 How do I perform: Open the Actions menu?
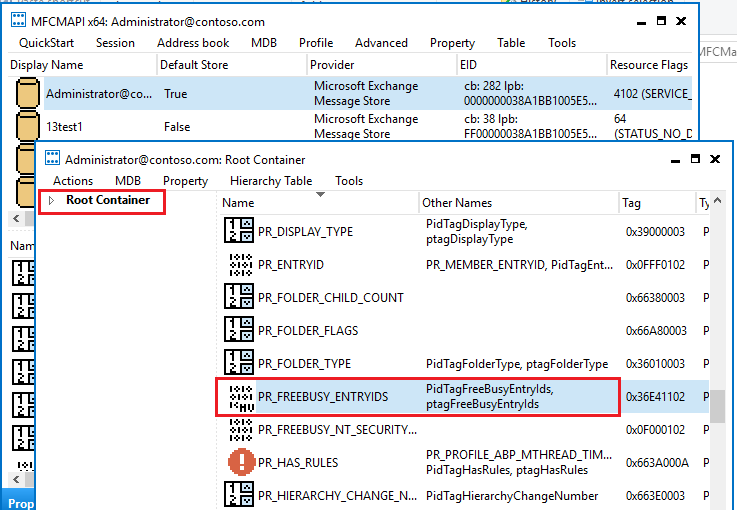pyautogui.click(x=73, y=181)
